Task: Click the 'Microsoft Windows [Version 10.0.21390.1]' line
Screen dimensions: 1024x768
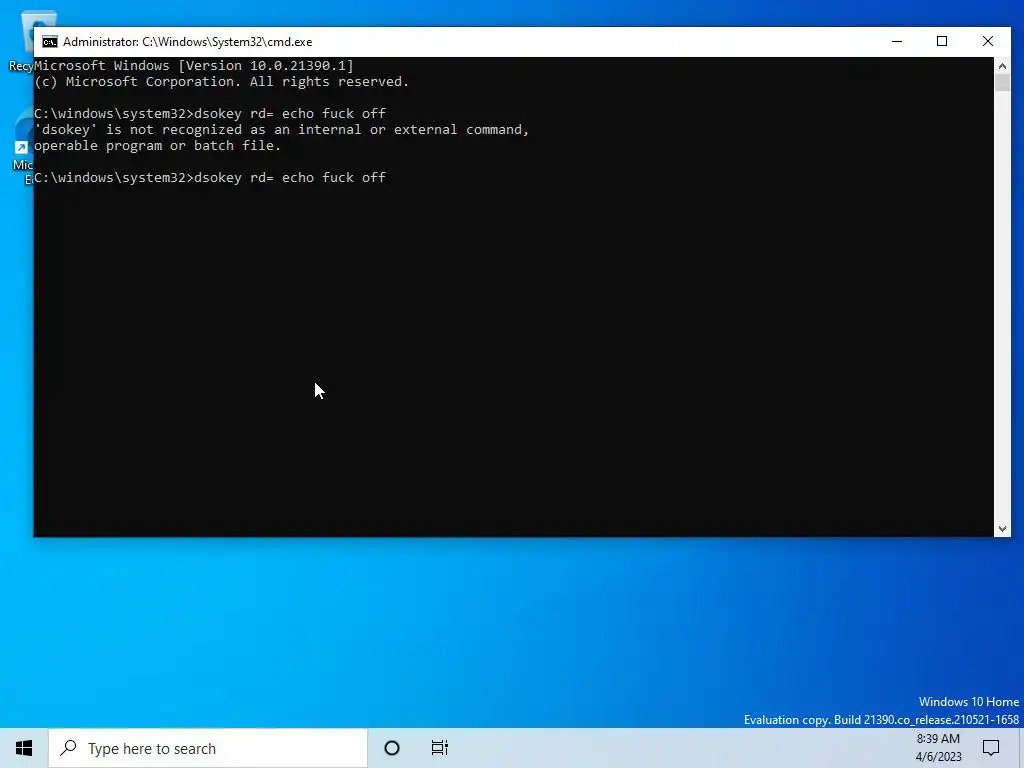Action: 194,65
